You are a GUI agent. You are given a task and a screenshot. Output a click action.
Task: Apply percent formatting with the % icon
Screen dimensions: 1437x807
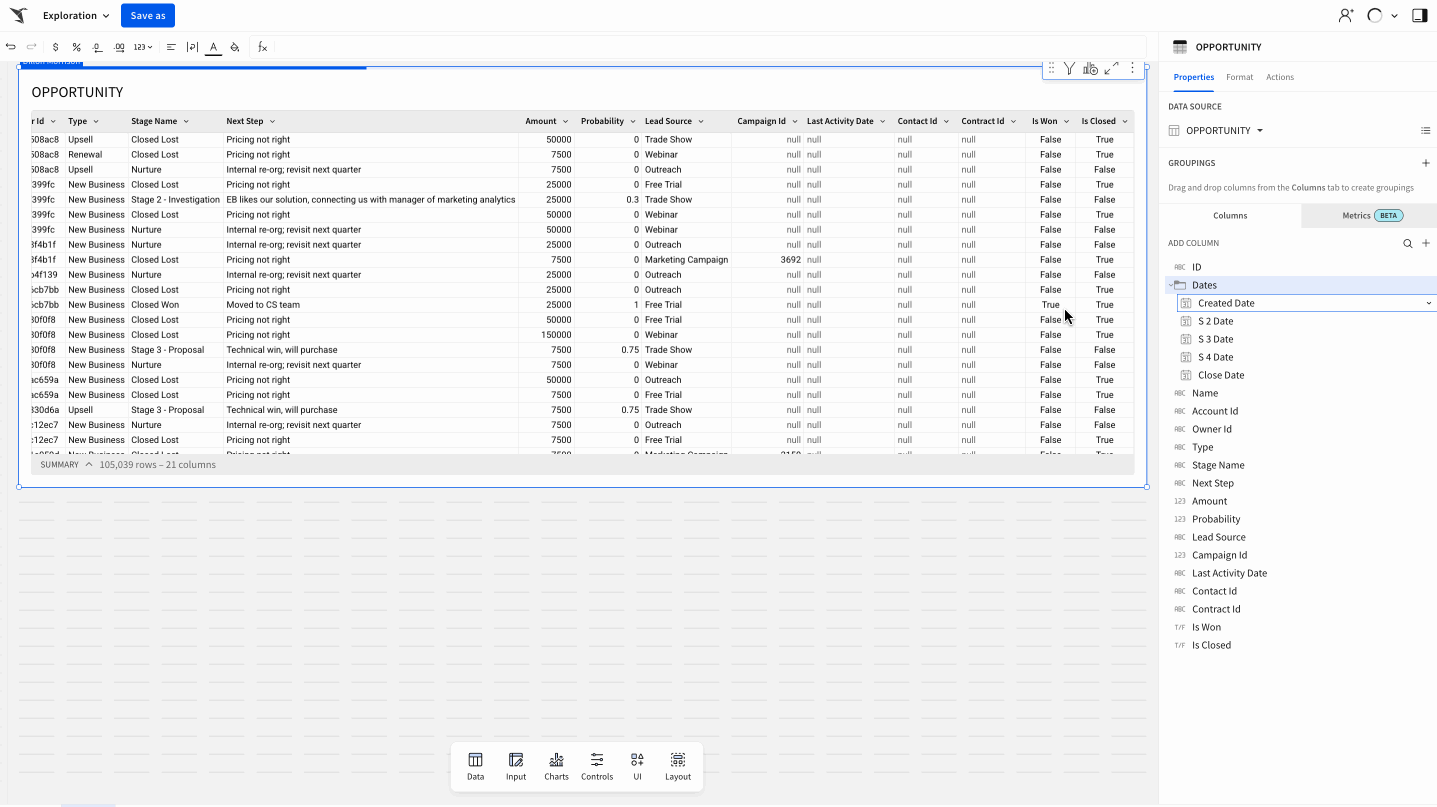click(76, 47)
